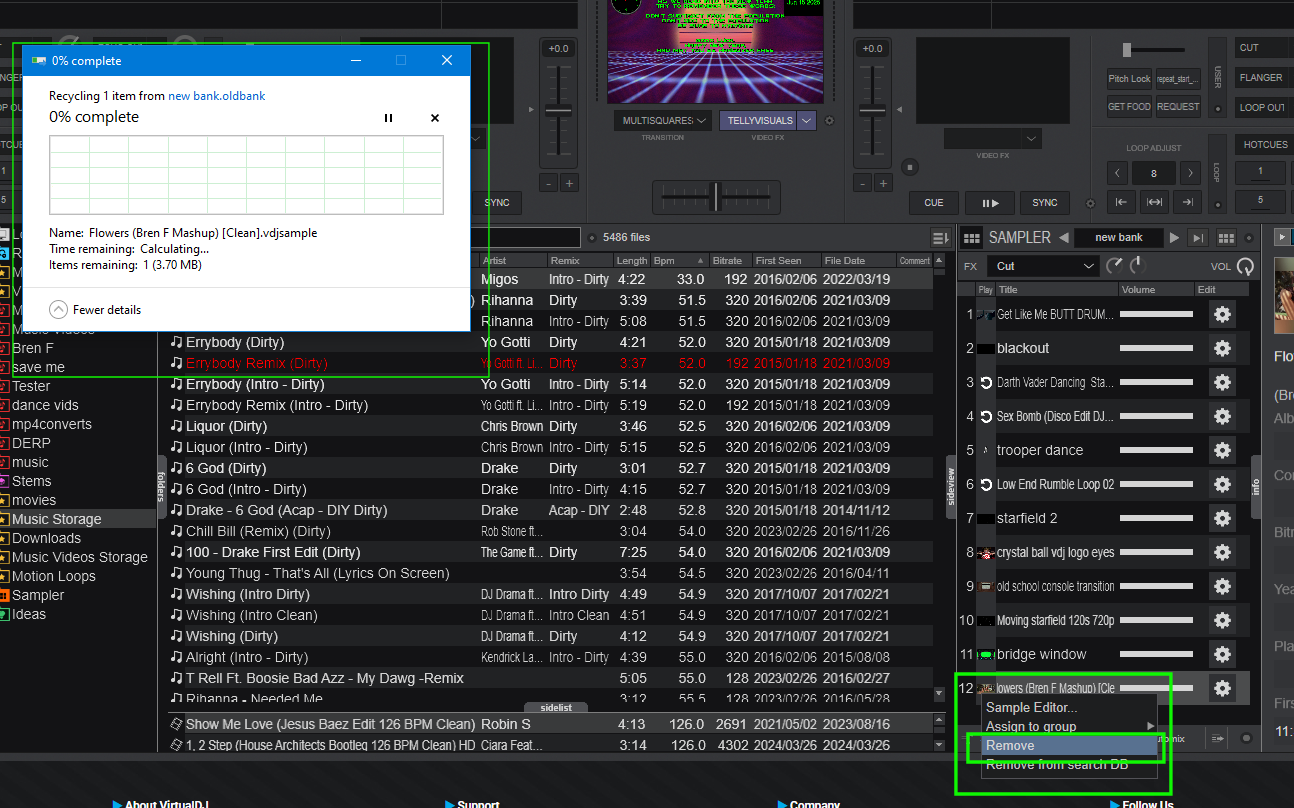Collapse dialog with Fewer details chevron
The image size is (1294, 808).
click(59, 310)
